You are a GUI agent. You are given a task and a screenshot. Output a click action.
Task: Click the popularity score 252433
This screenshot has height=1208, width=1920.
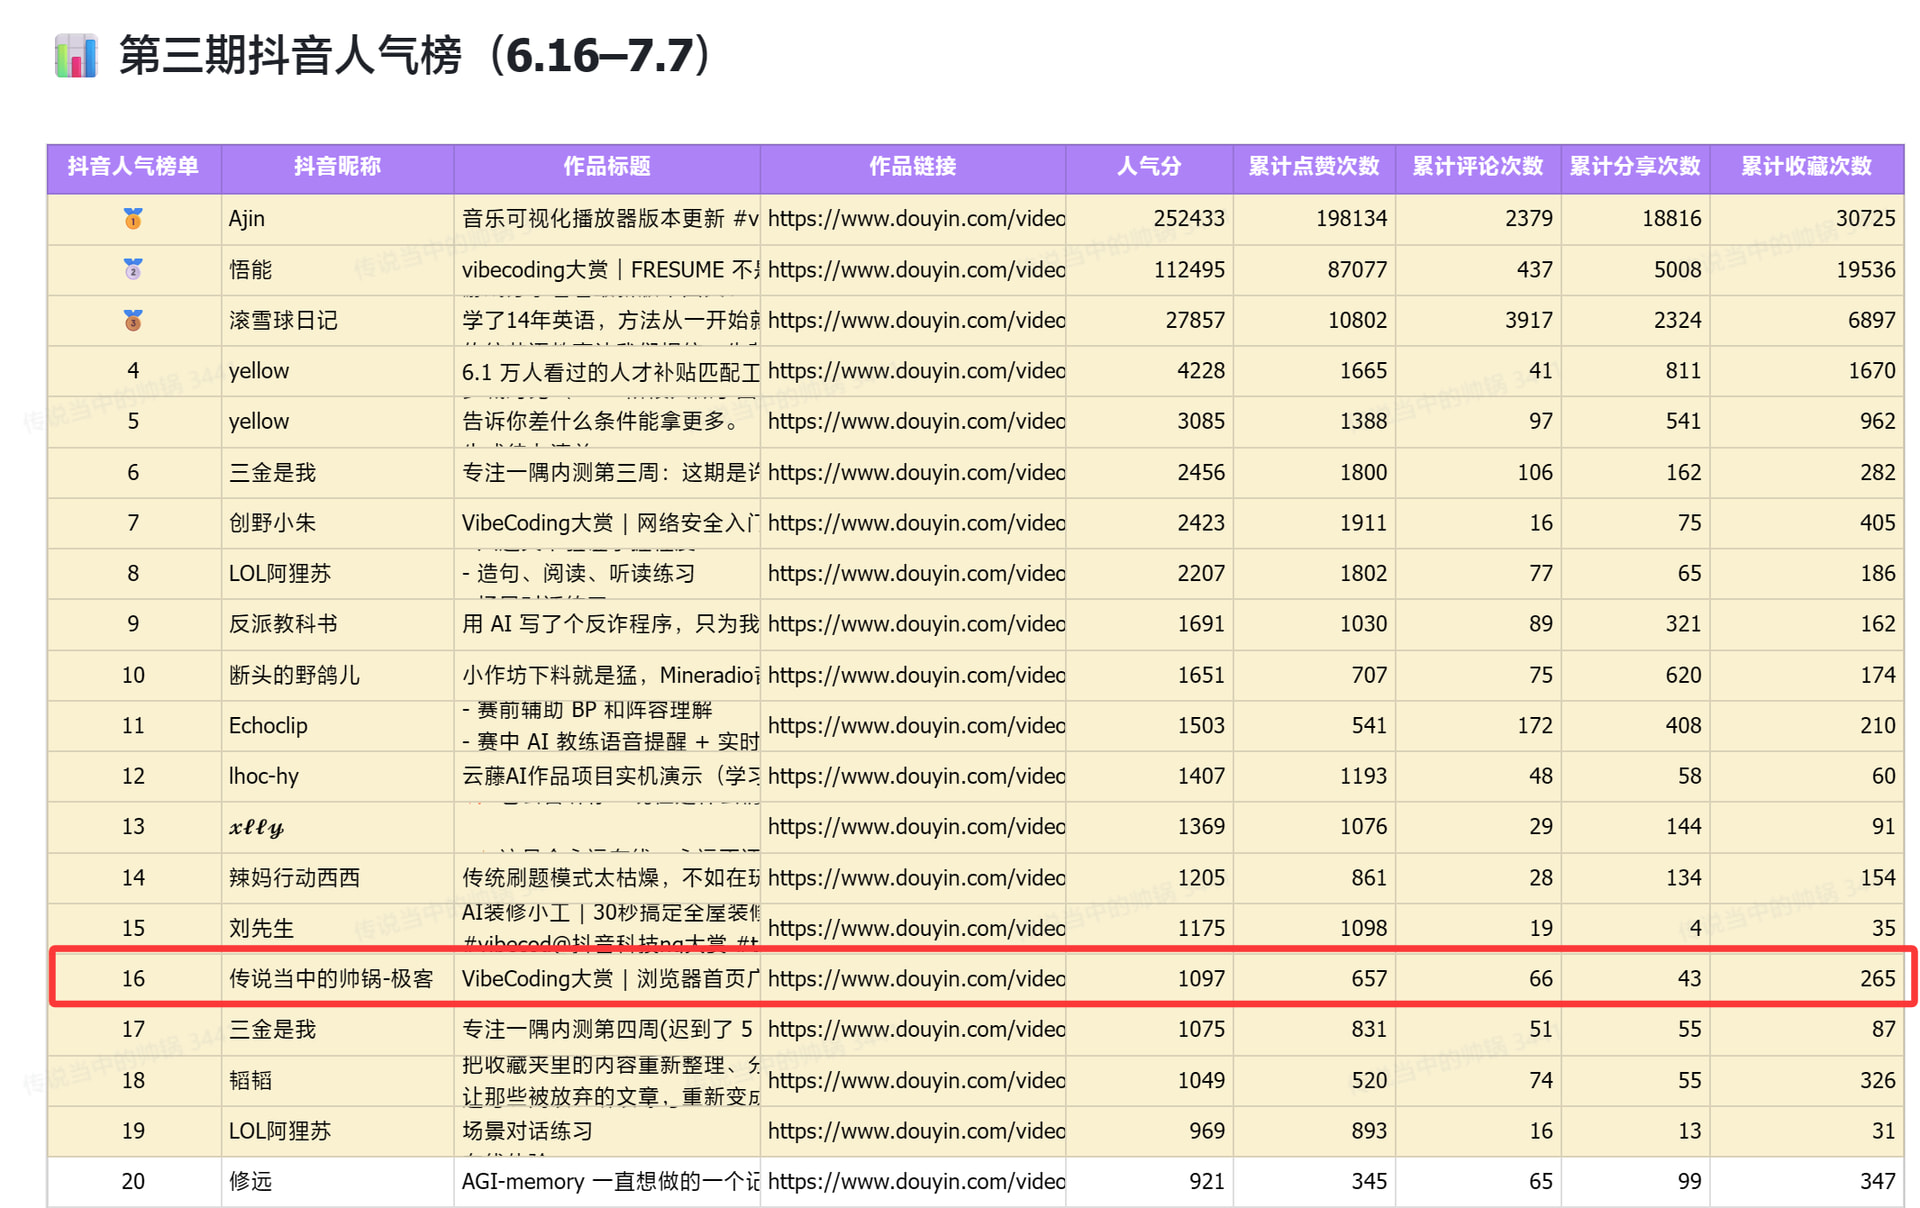(x=1188, y=218)
